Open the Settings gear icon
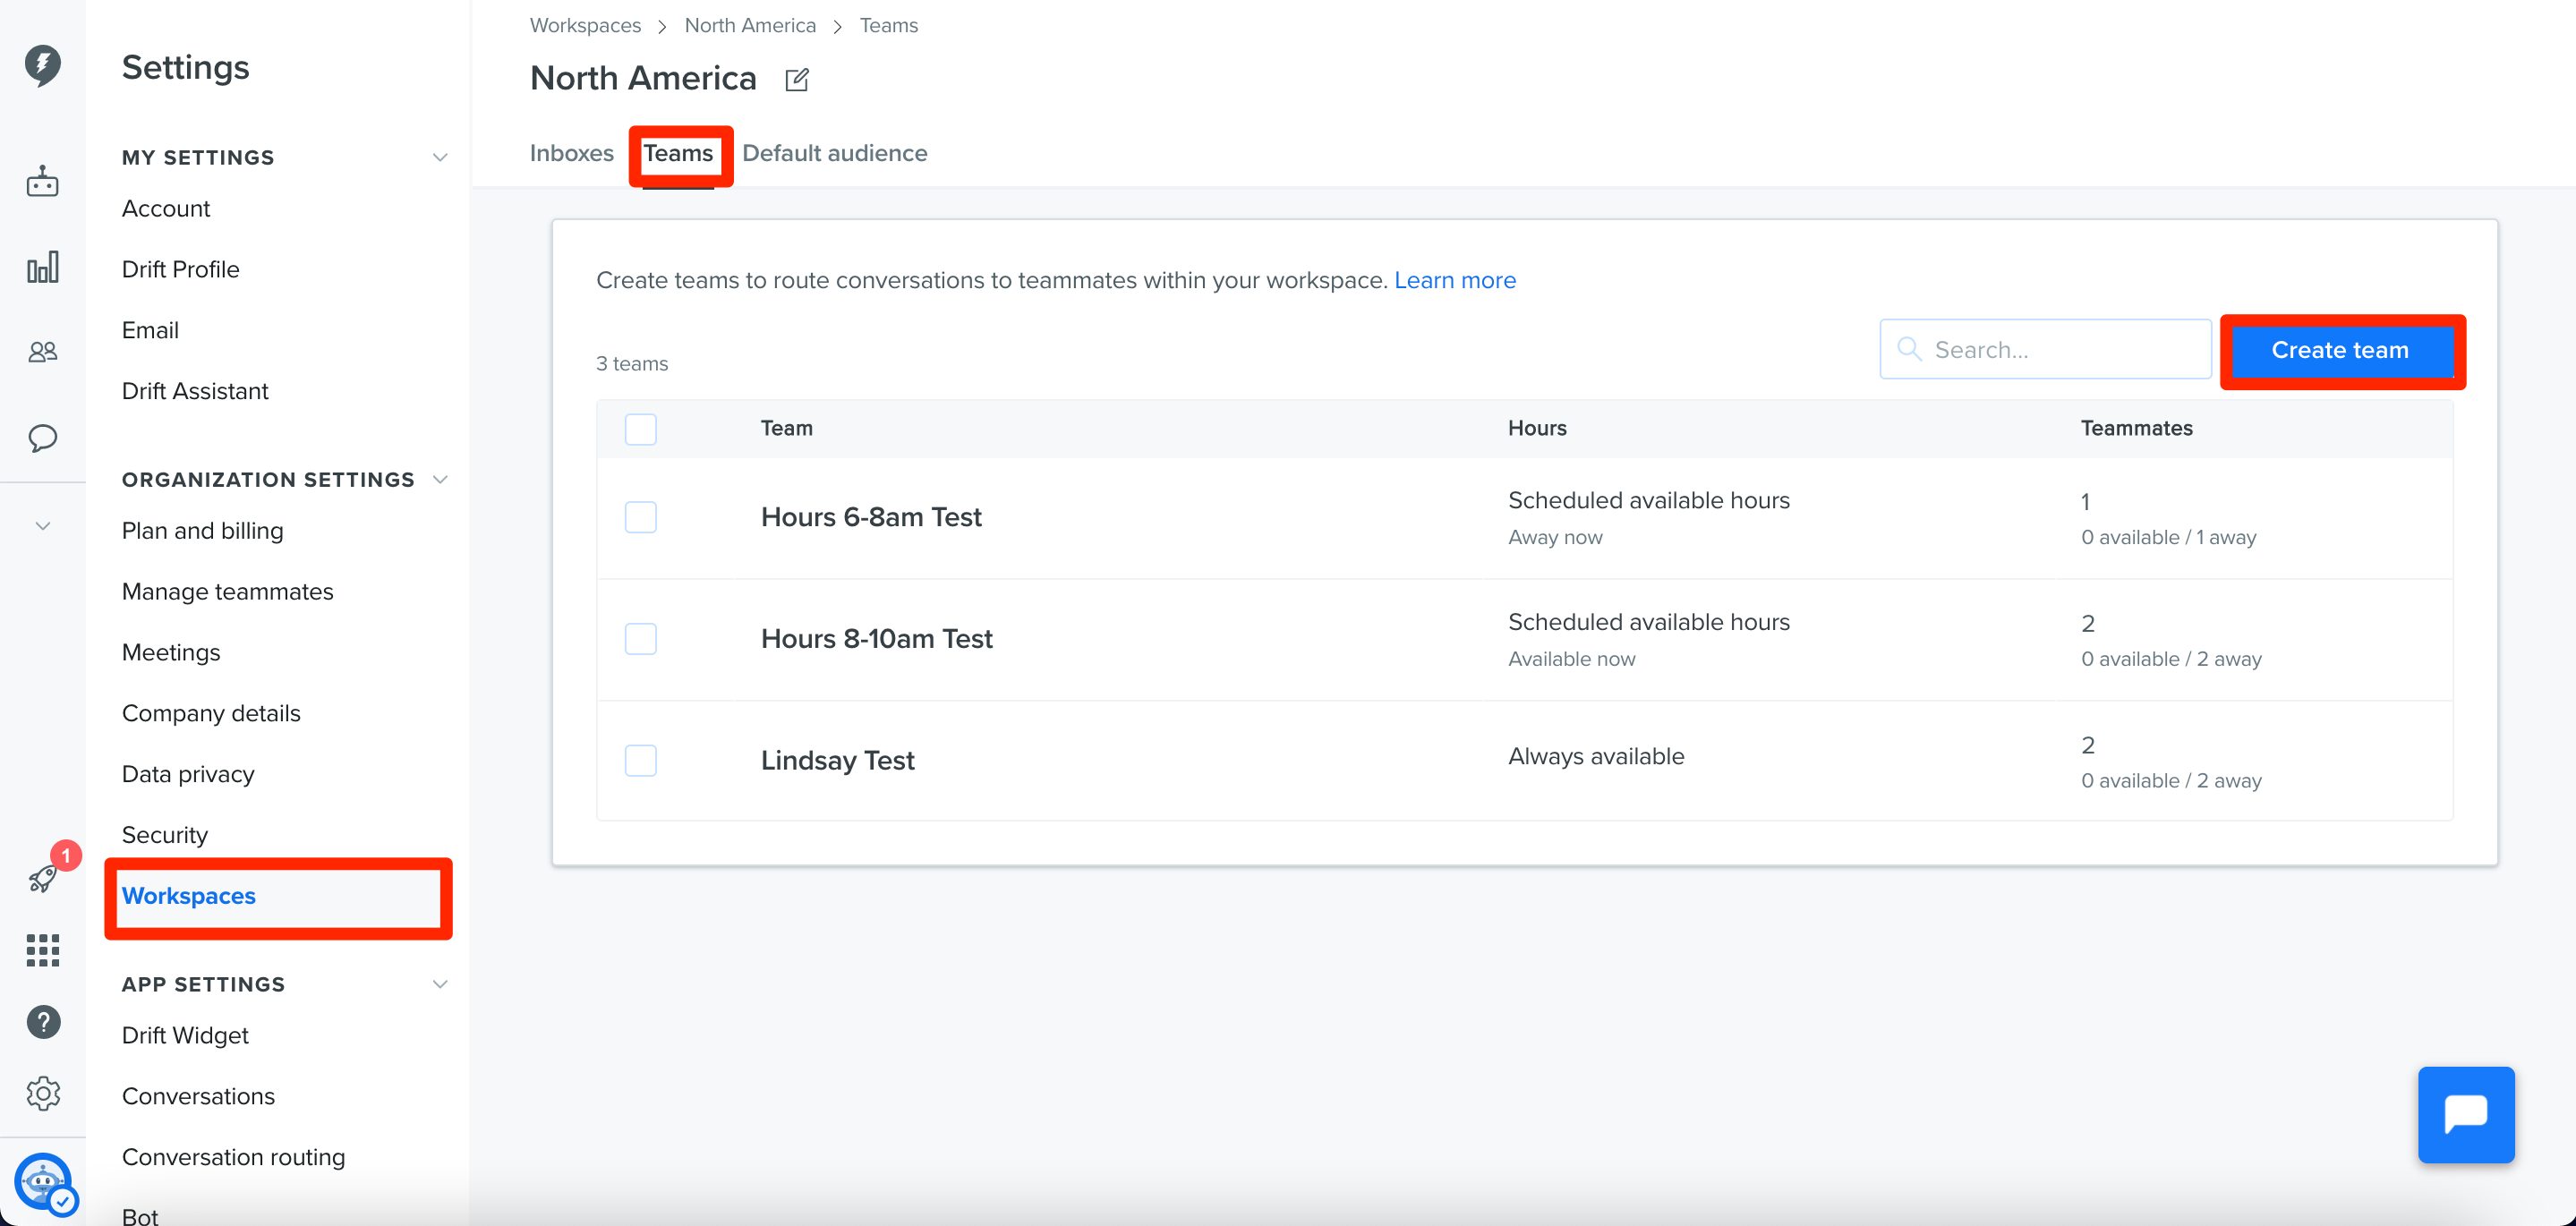 43,1093
